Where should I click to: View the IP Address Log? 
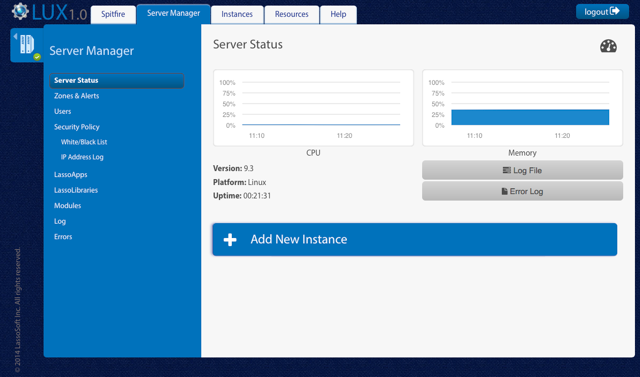[x=82, y=157]
